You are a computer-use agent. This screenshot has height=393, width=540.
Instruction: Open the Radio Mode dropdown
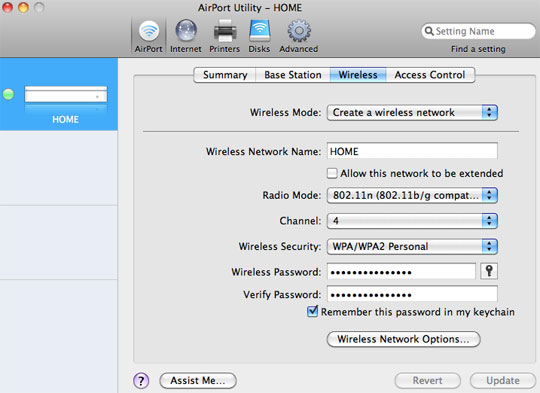pos(412,195)
